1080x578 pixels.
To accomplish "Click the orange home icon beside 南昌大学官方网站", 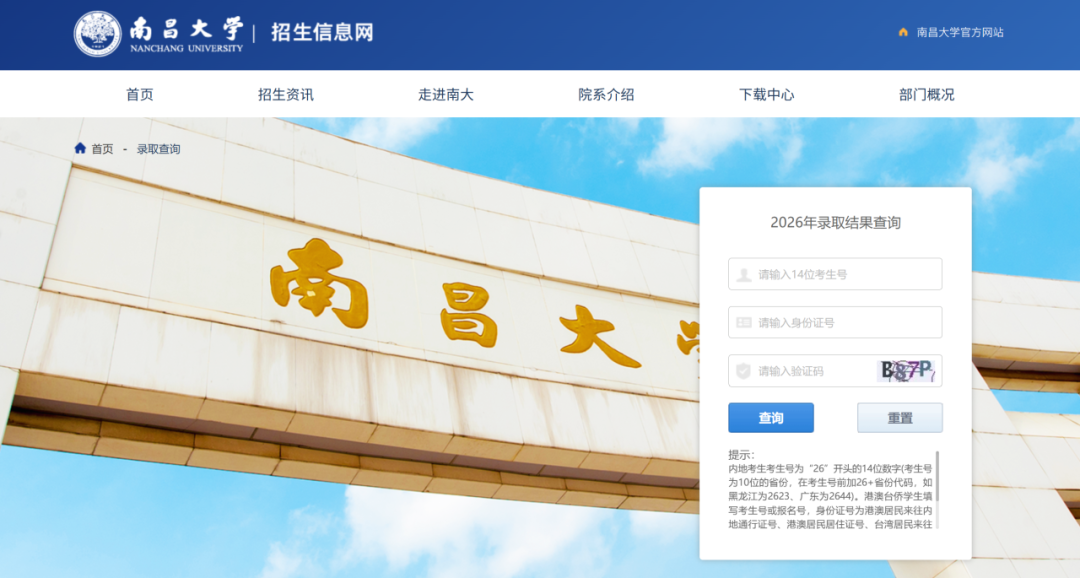I will pyautogui.click(x=903, y=32).
